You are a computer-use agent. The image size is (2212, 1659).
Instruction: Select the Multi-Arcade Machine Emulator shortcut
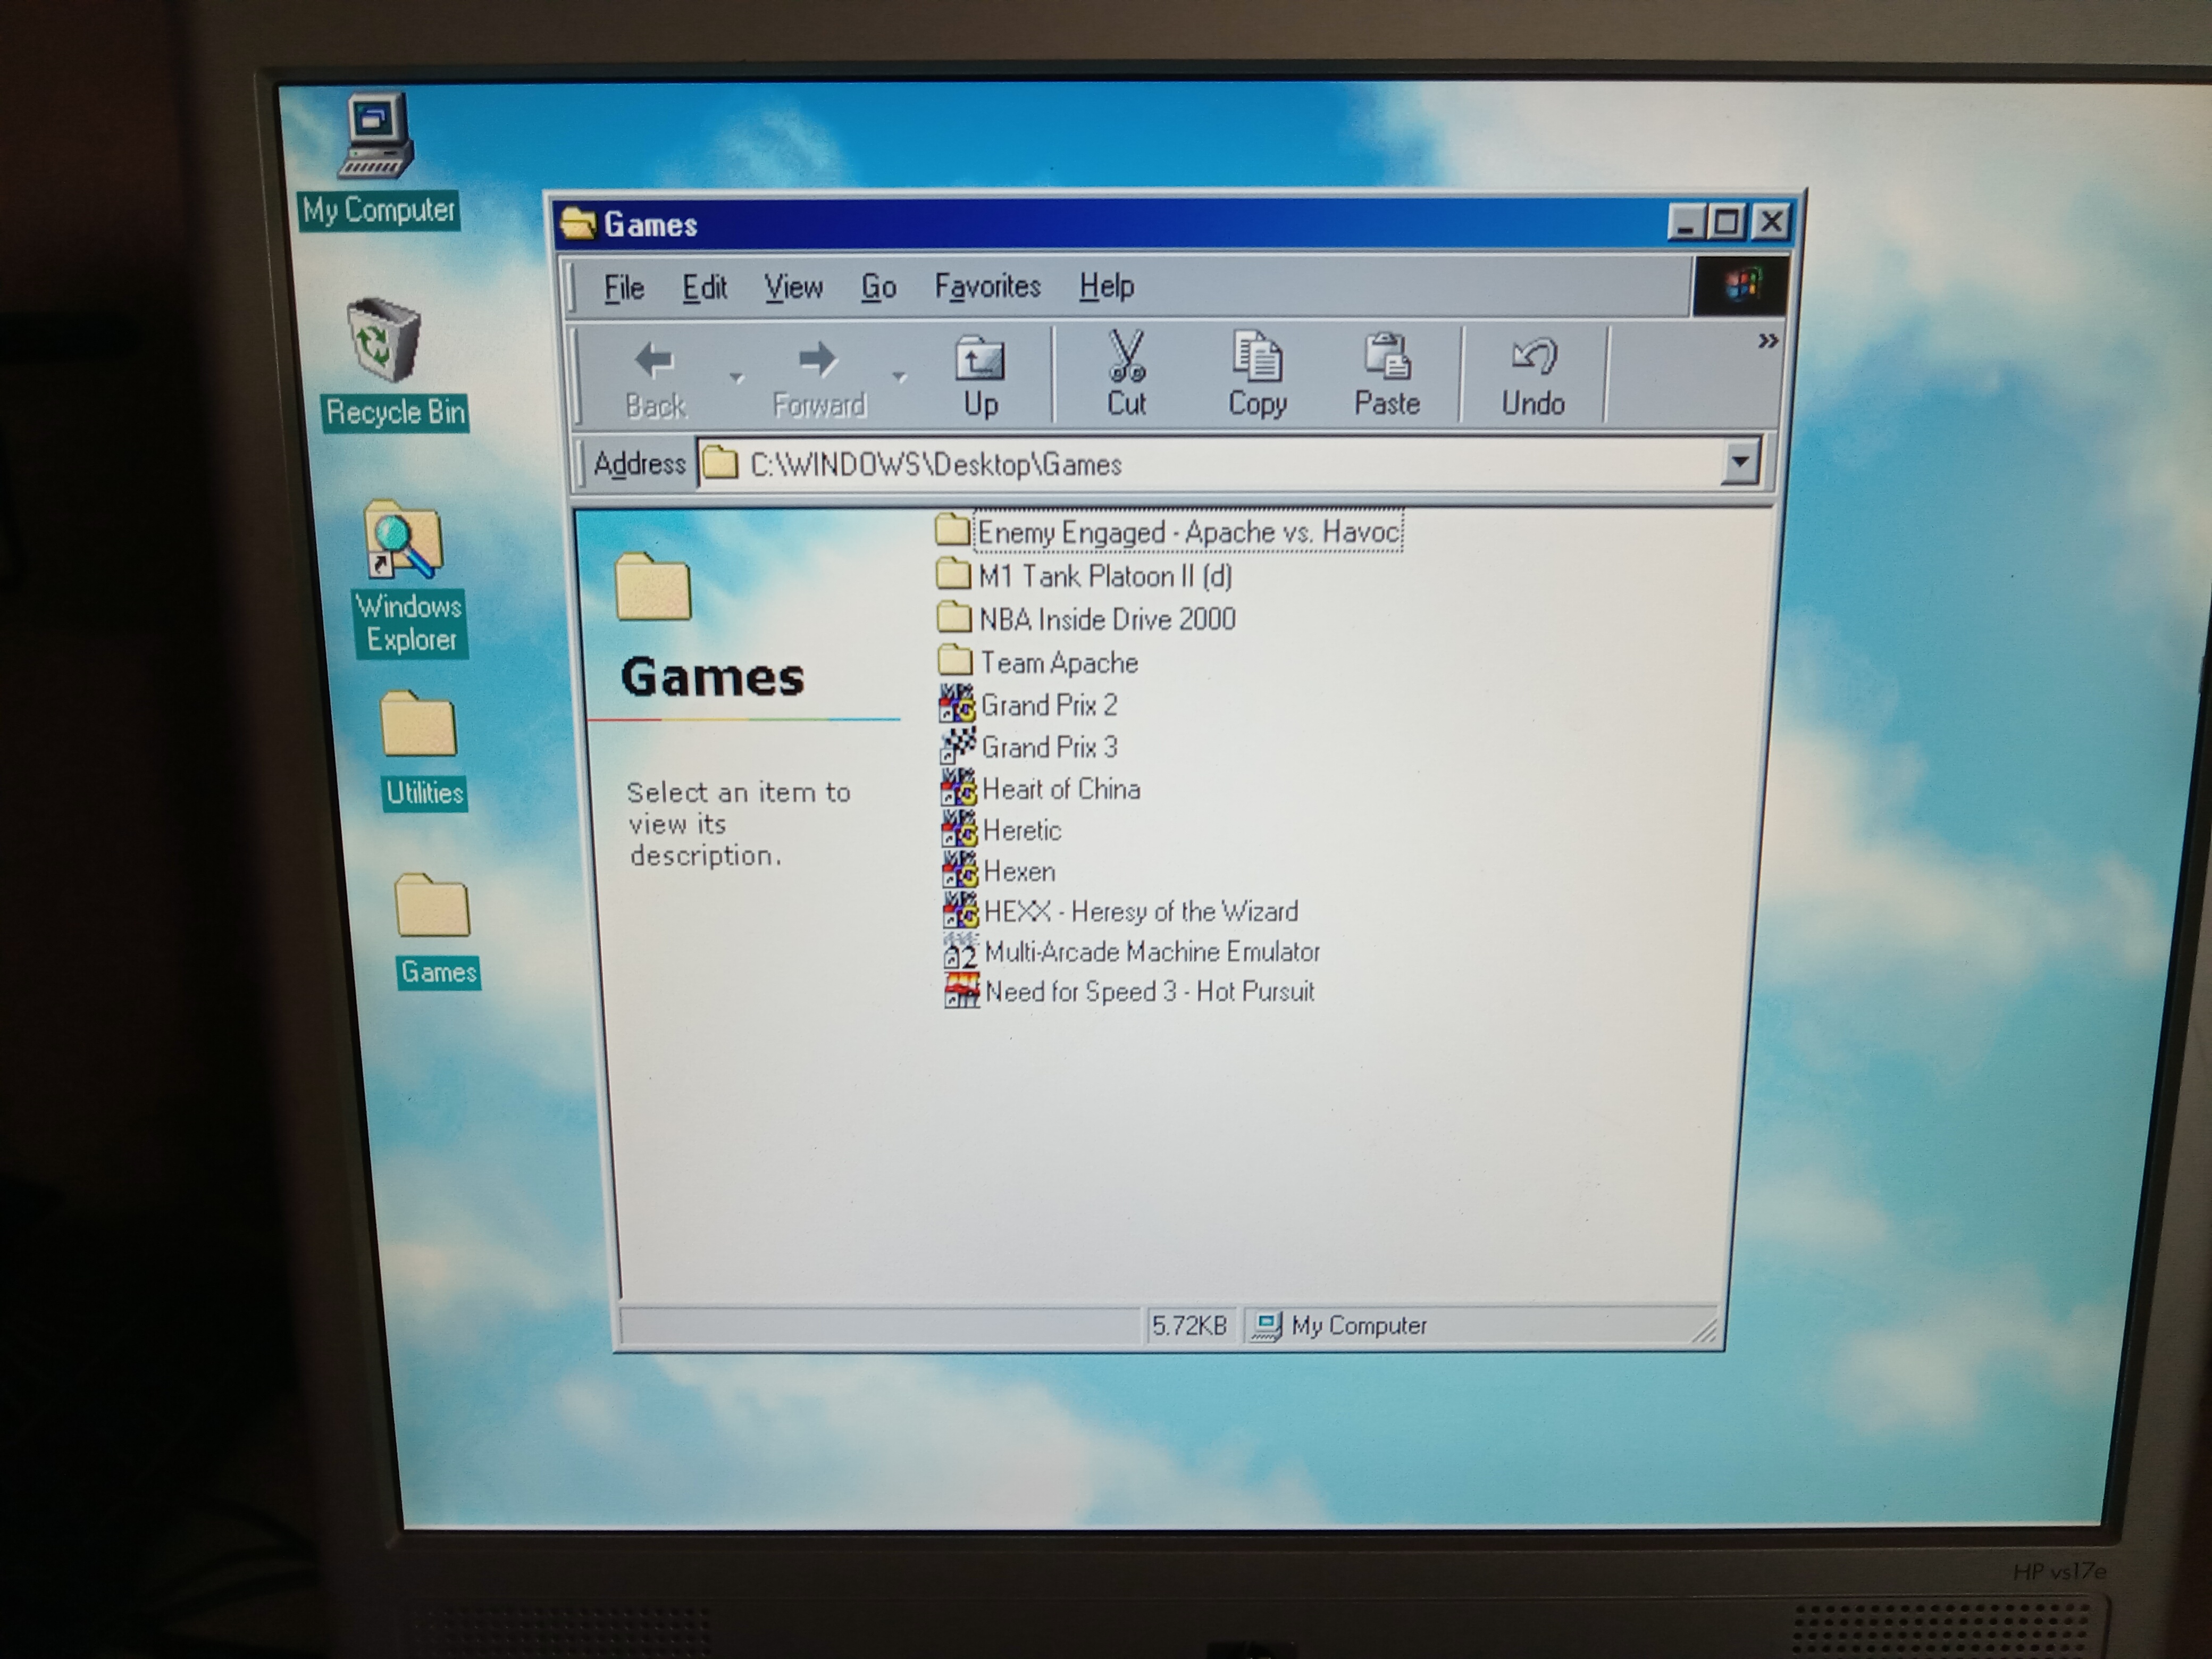click(x=1151, y=951)
